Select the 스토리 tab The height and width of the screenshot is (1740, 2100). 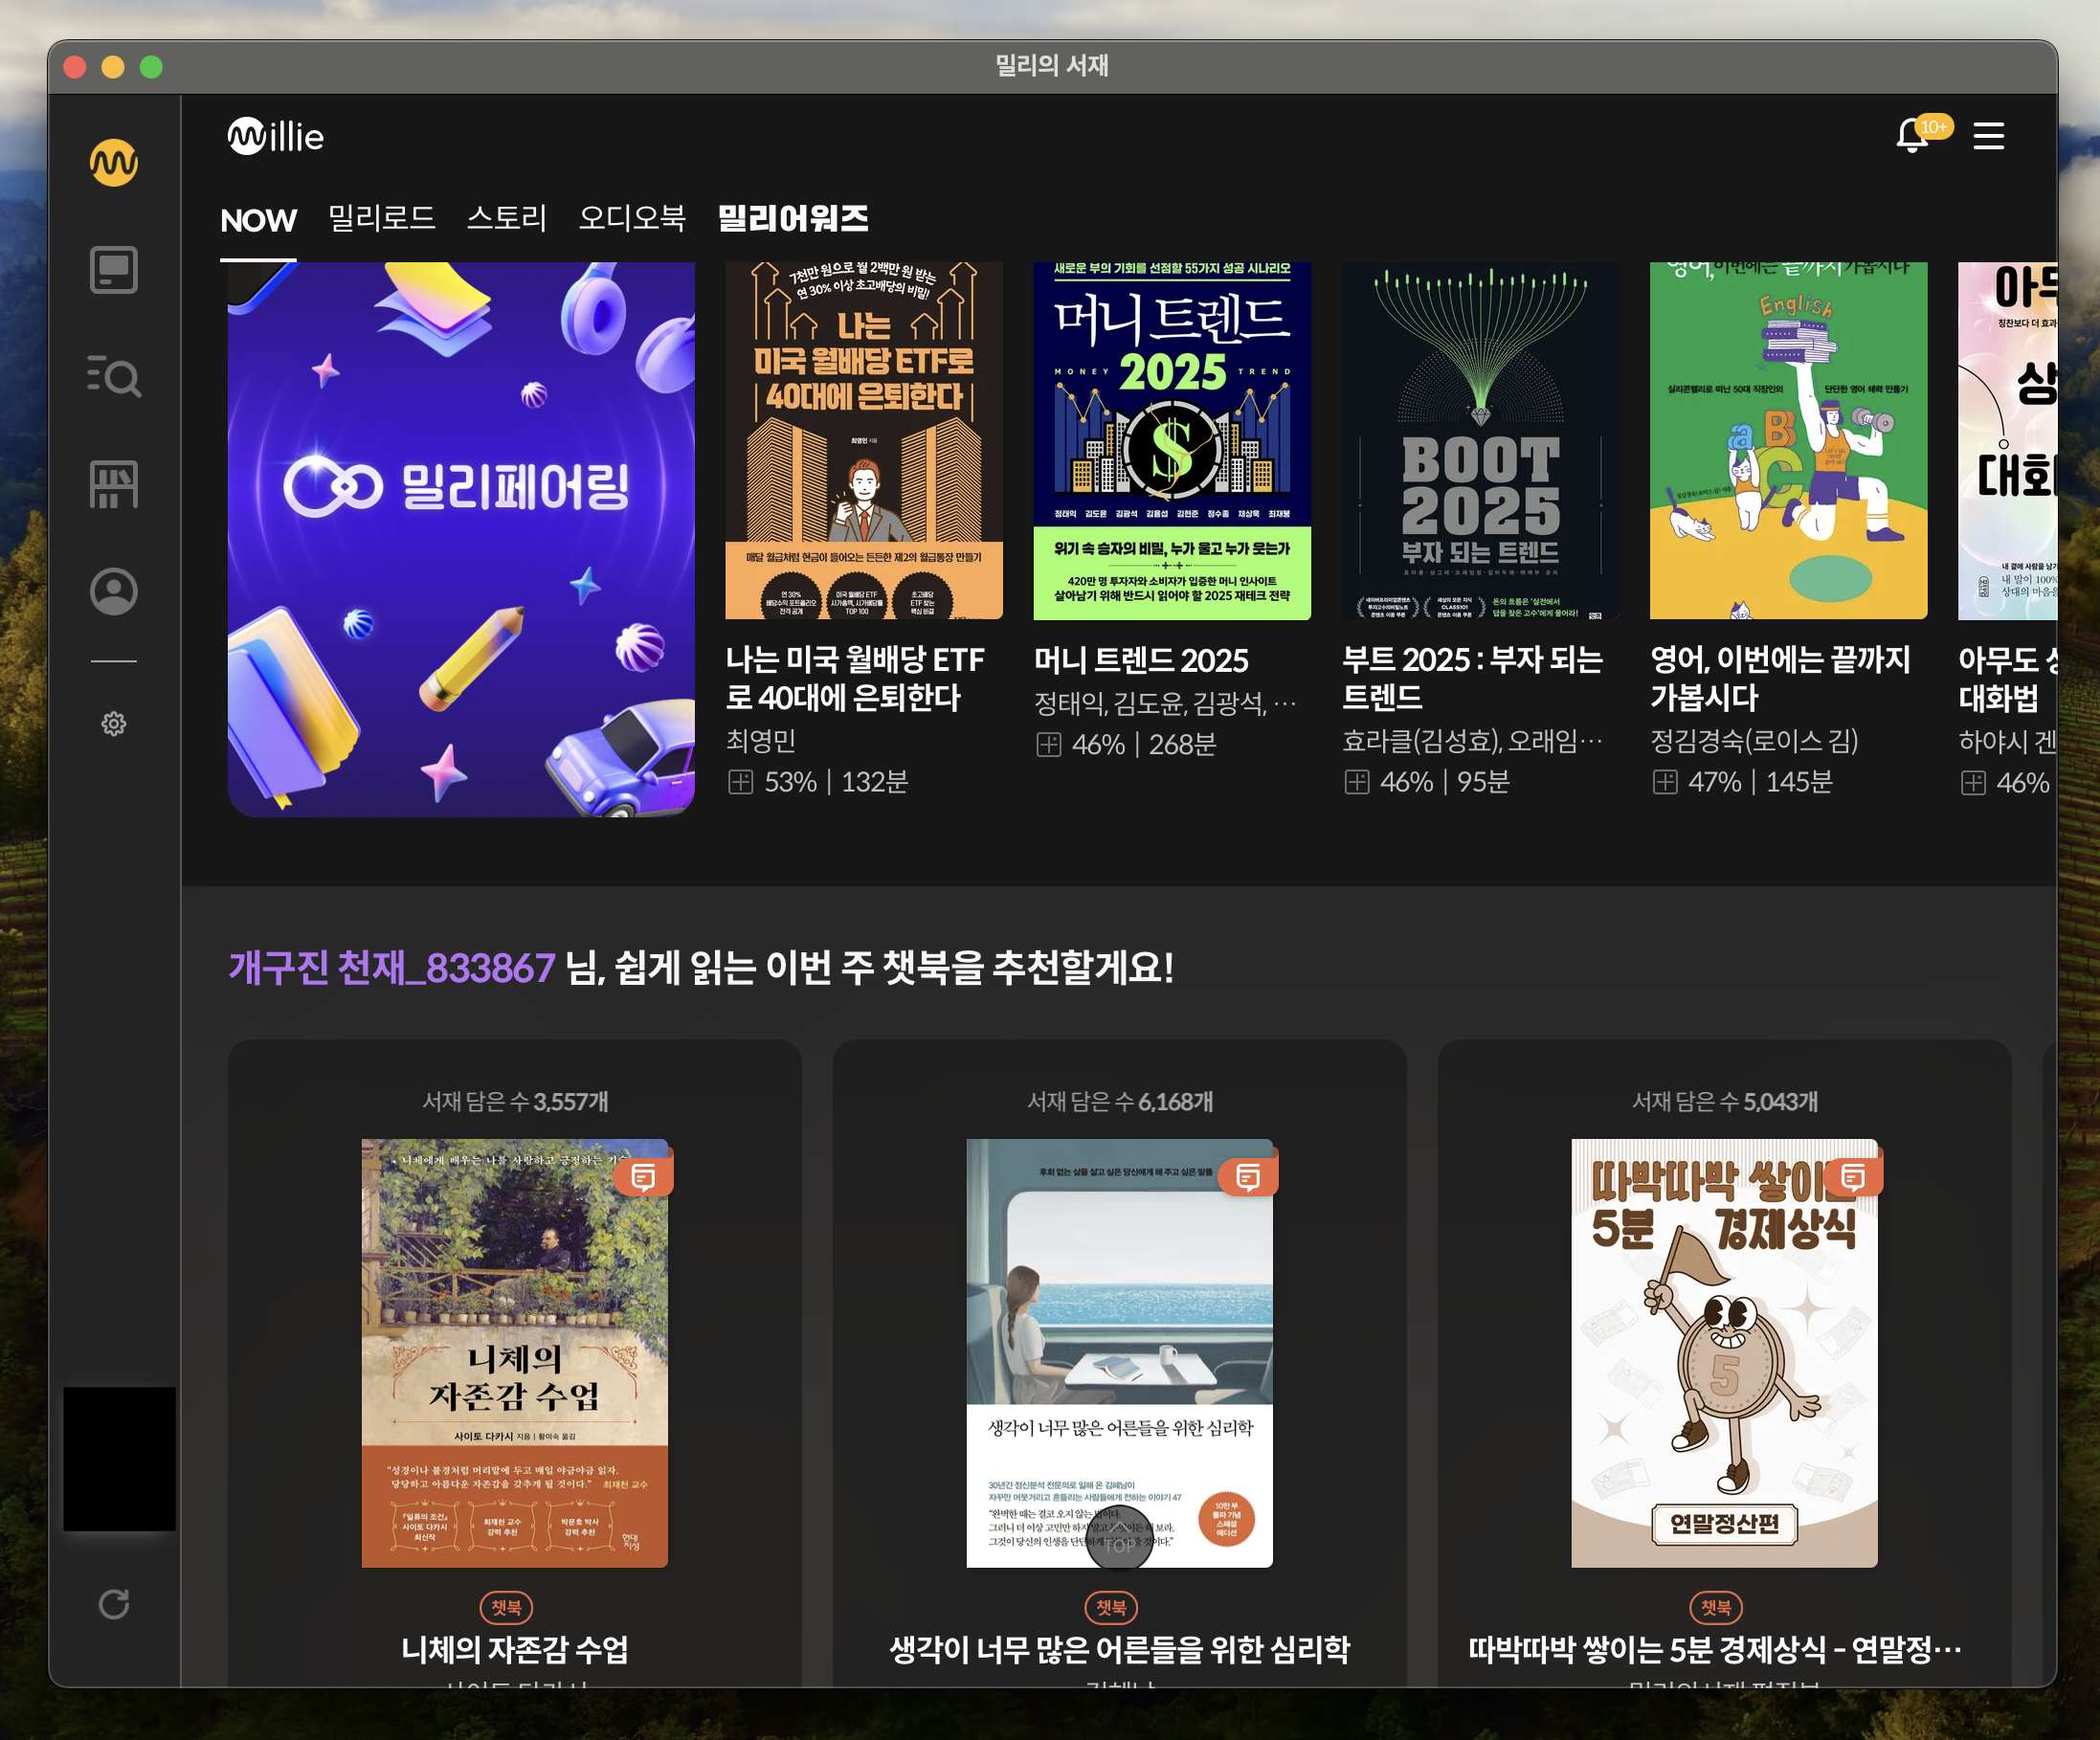point(507,218)
